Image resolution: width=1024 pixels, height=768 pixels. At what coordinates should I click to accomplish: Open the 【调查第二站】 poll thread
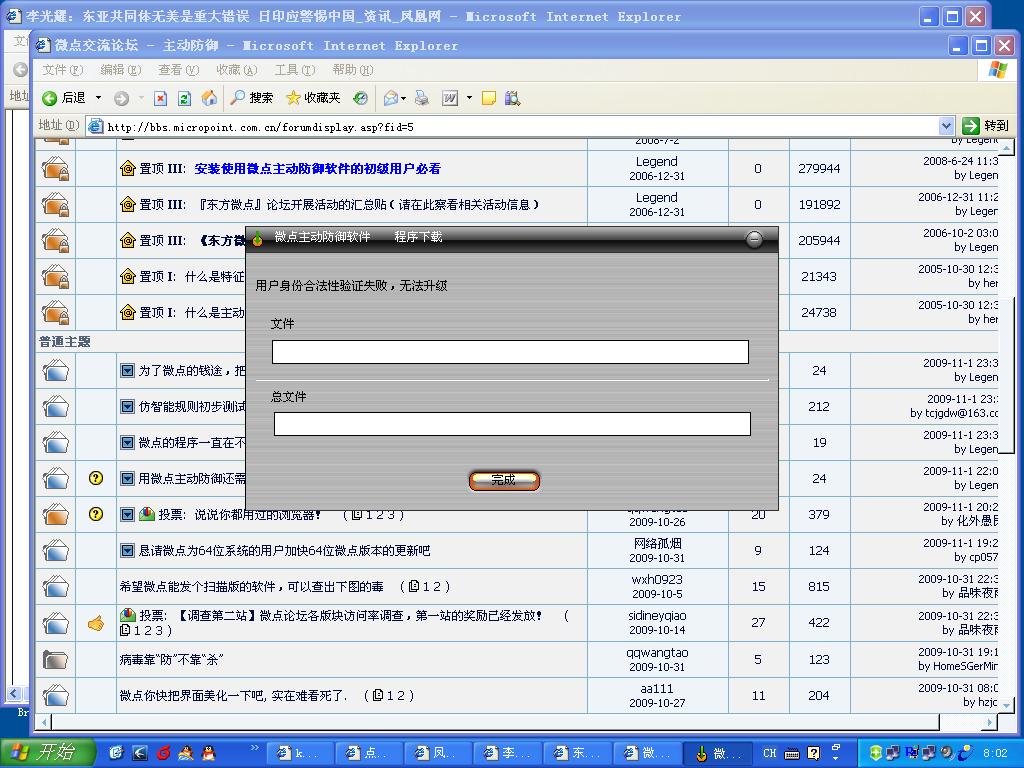click(360, 615)
